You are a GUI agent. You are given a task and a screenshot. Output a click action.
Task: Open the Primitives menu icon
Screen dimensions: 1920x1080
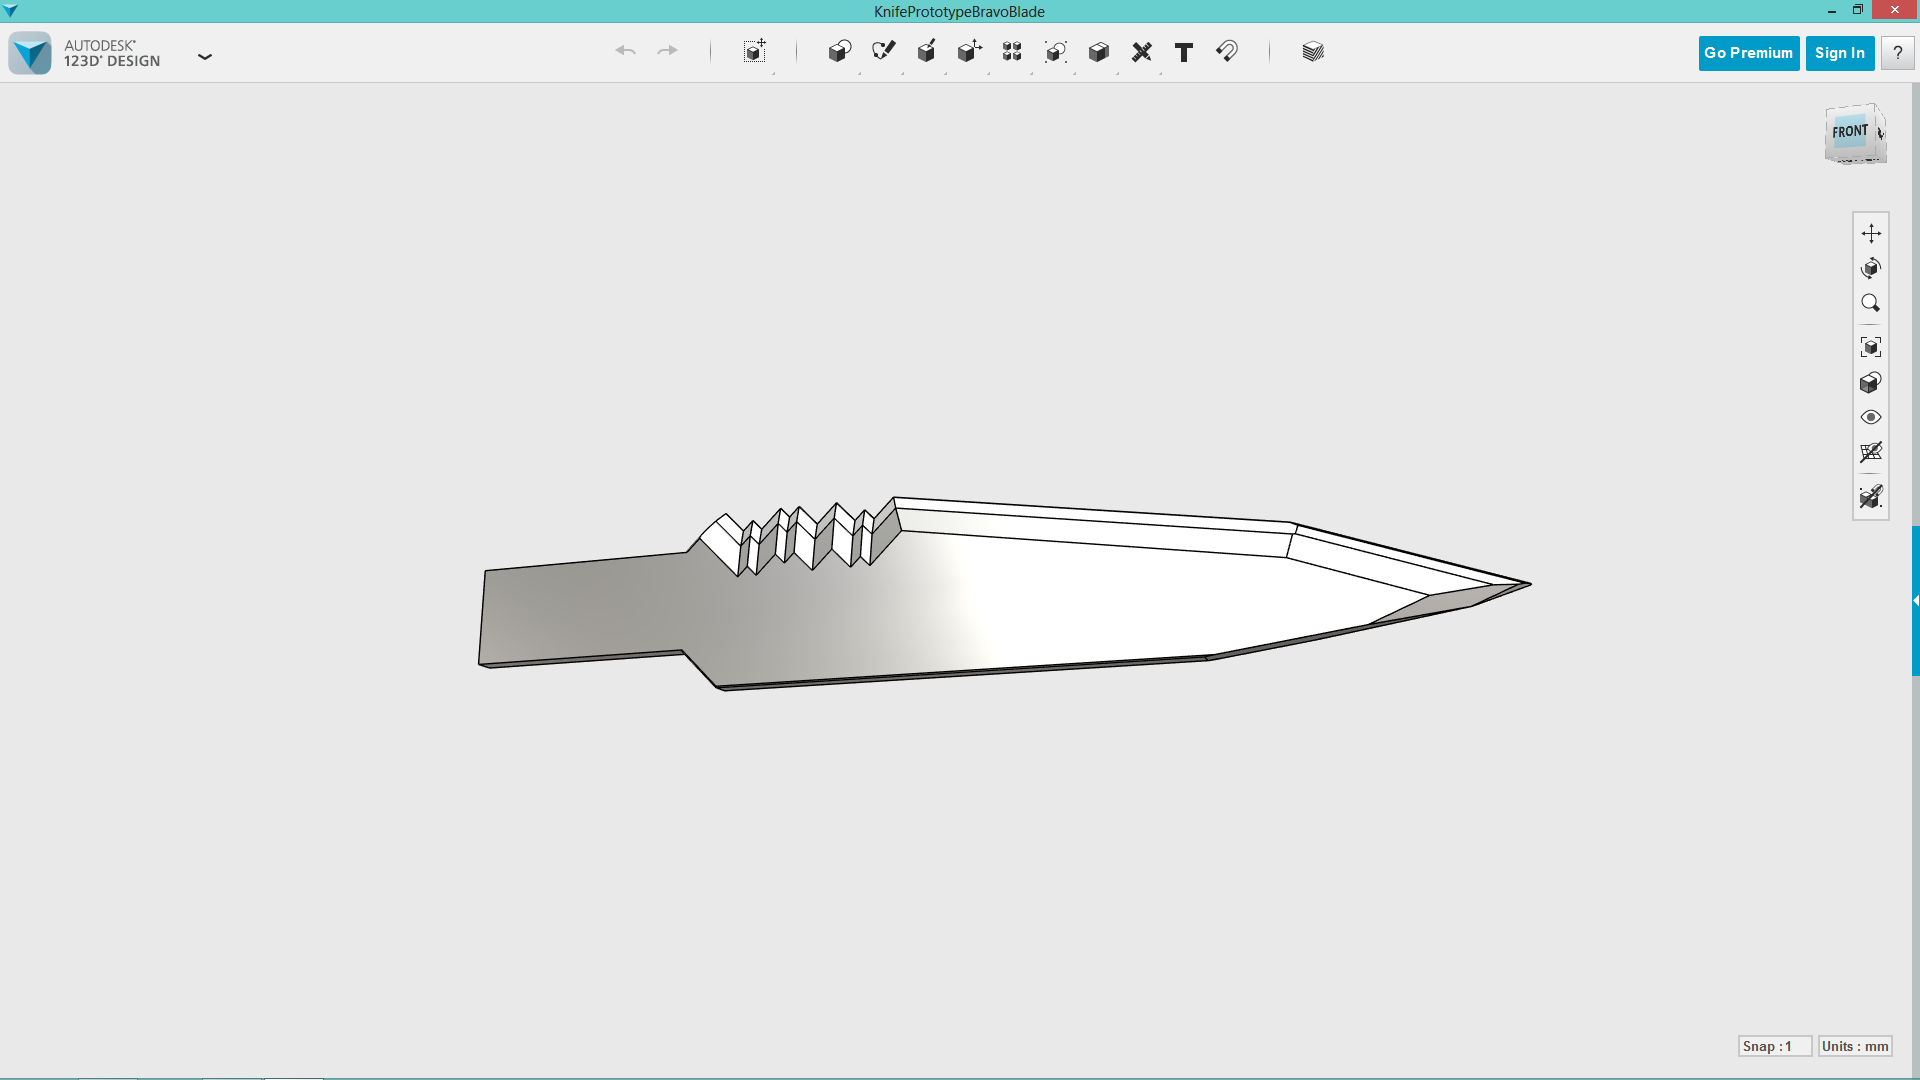click(840, 51)
